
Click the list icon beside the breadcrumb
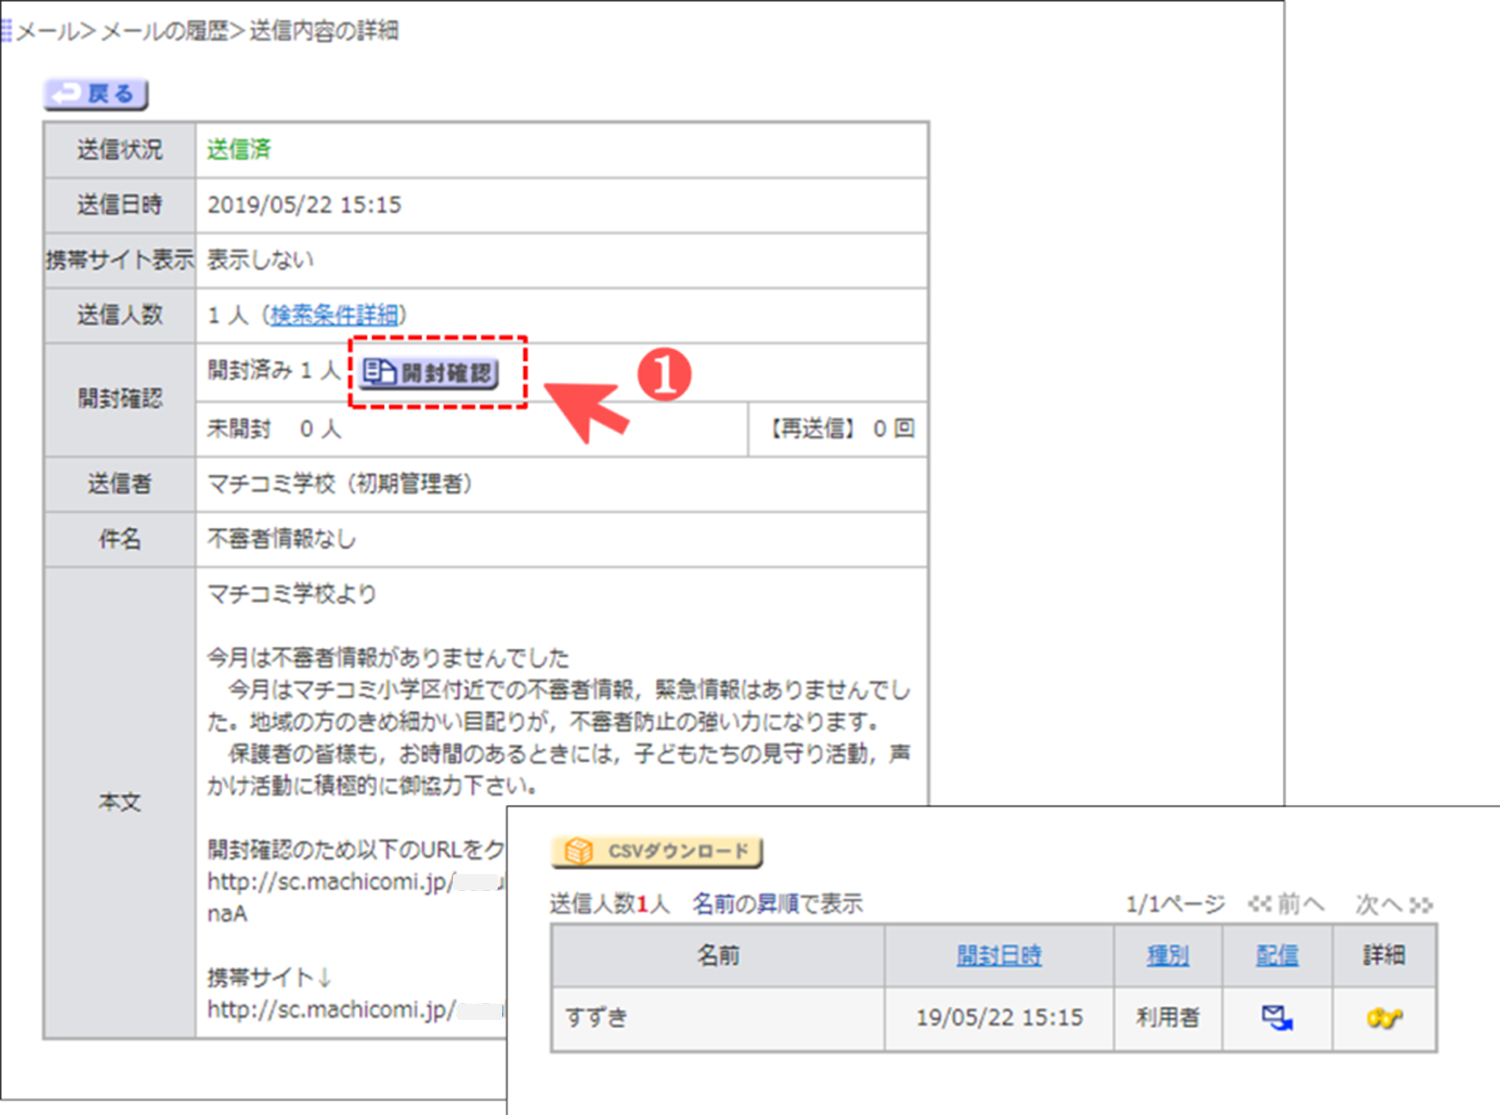[6, 31]
